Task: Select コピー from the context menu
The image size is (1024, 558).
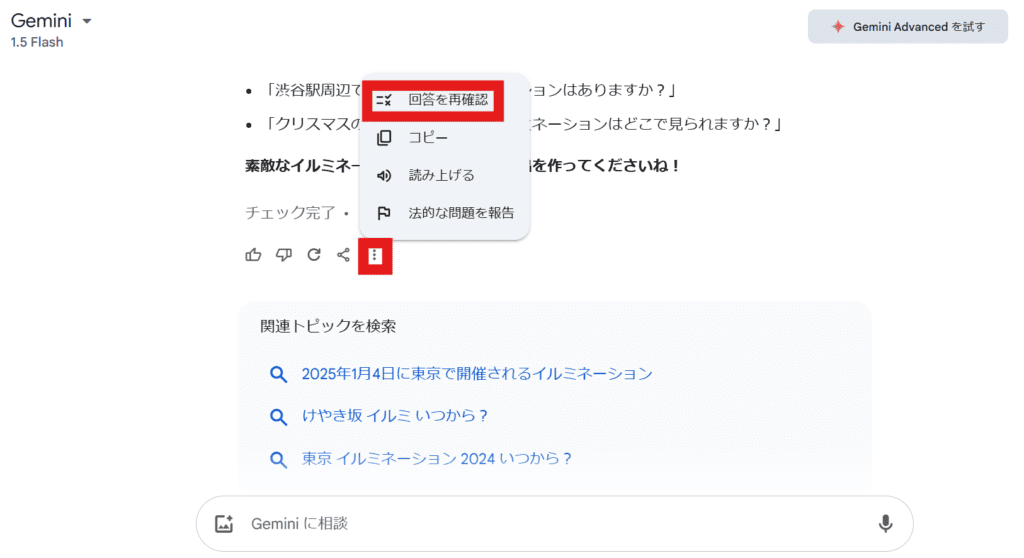Action: (428, 138)
